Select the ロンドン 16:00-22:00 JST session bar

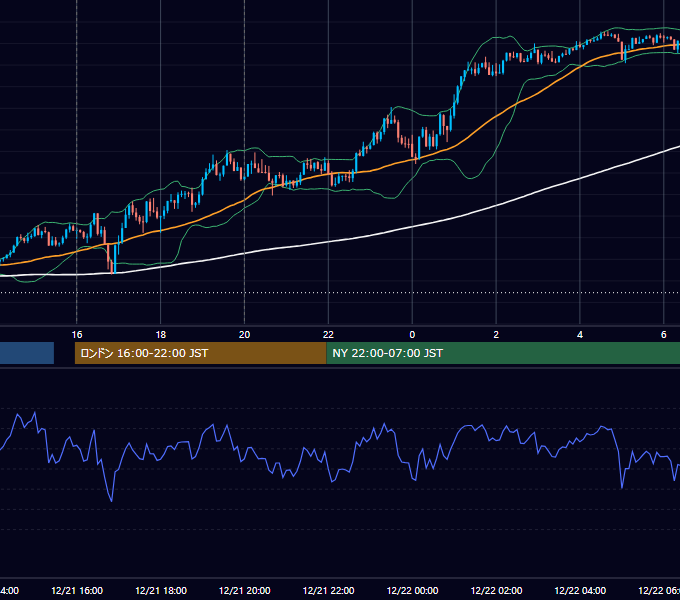[x=200, y=353]
